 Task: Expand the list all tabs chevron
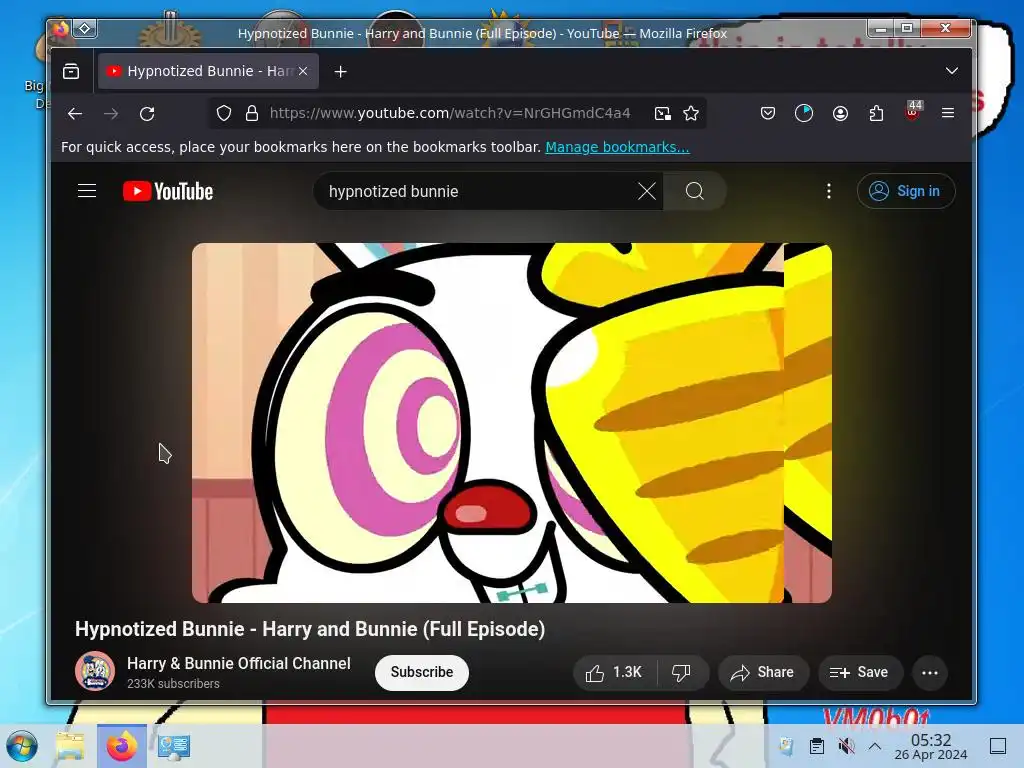pyautogui.click(x=952, y=71)
